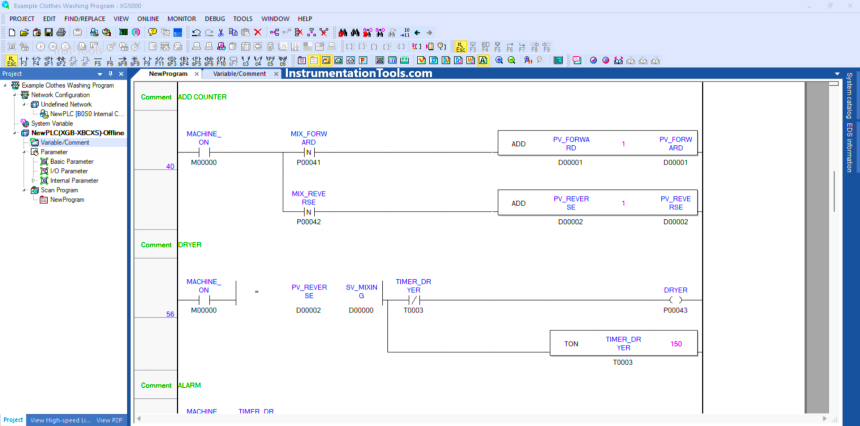This screenshot has width=860, height=426.
Task: Click the DRYER coil P00043
Action: [676, 299]
